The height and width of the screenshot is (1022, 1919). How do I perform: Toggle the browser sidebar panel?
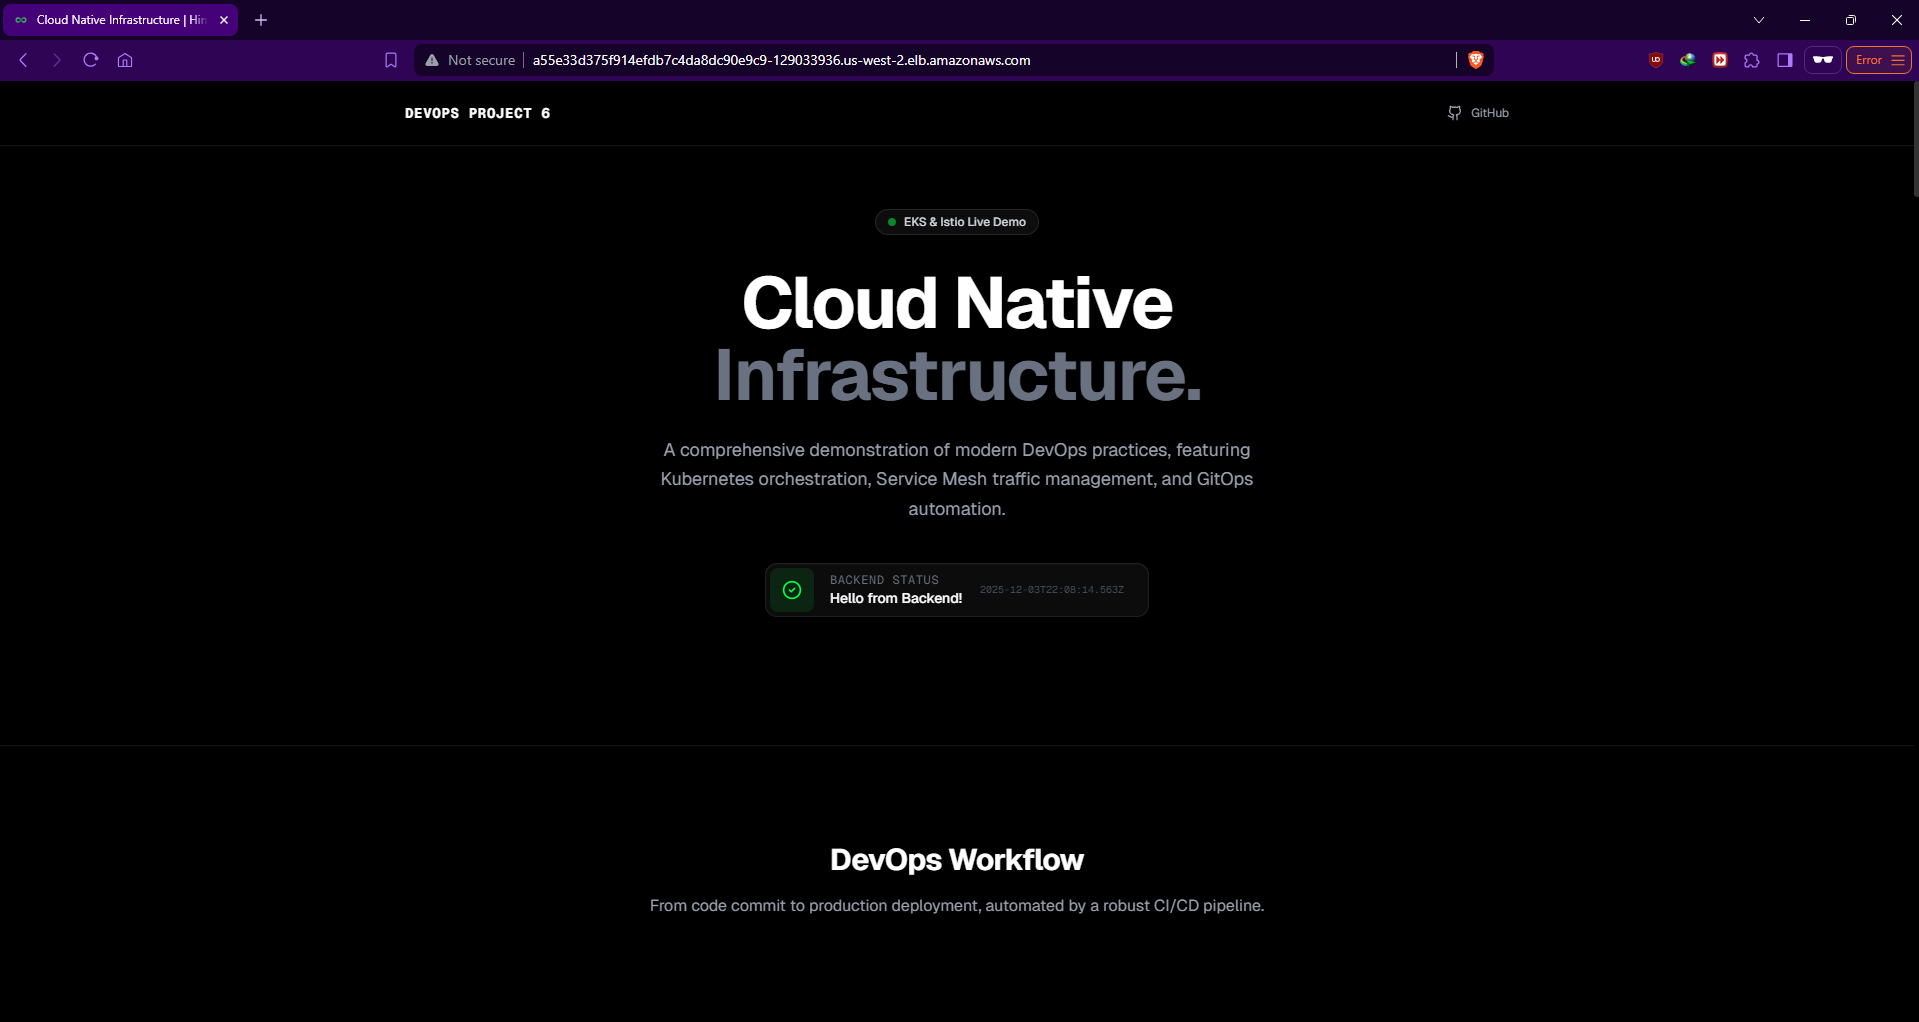[x=1785, y=60]
